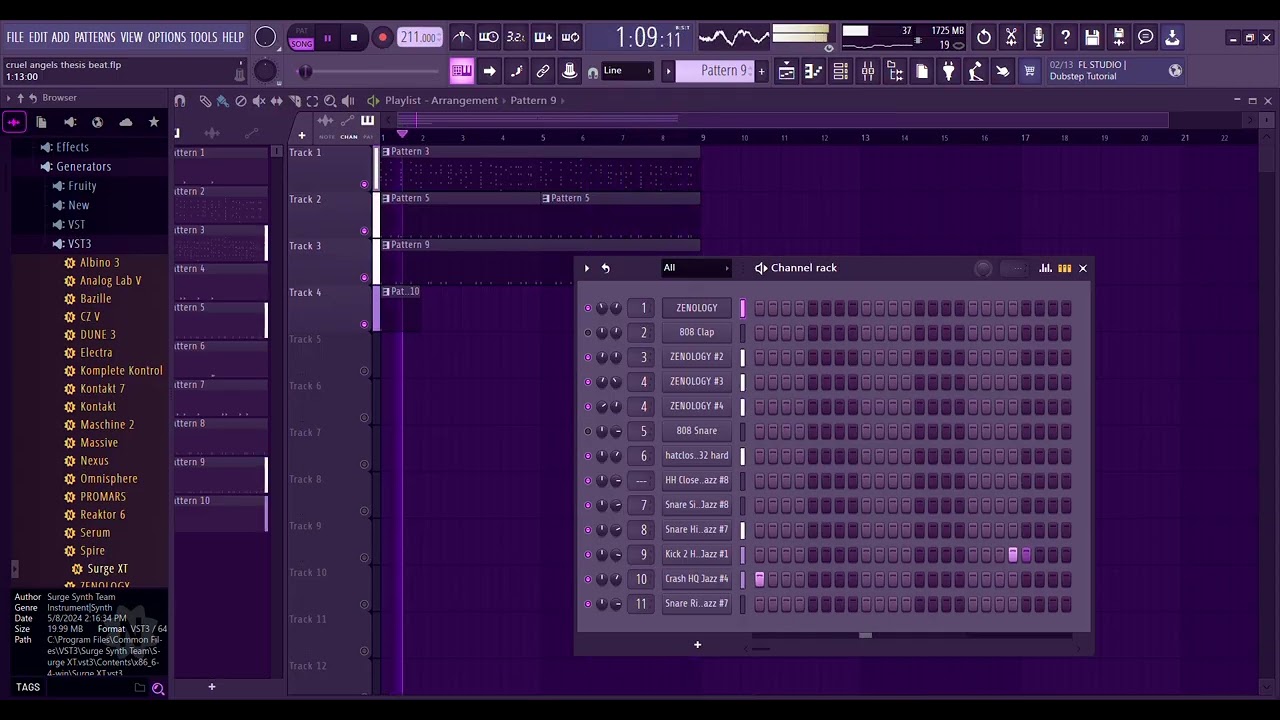Select the Draw pencil tool in Playlist

tap(205, 101)
